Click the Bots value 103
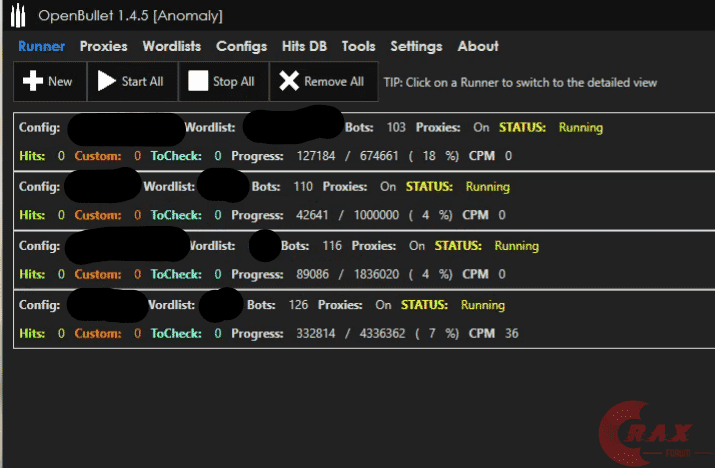The image size is (715, 468). (x=396, y=127)
